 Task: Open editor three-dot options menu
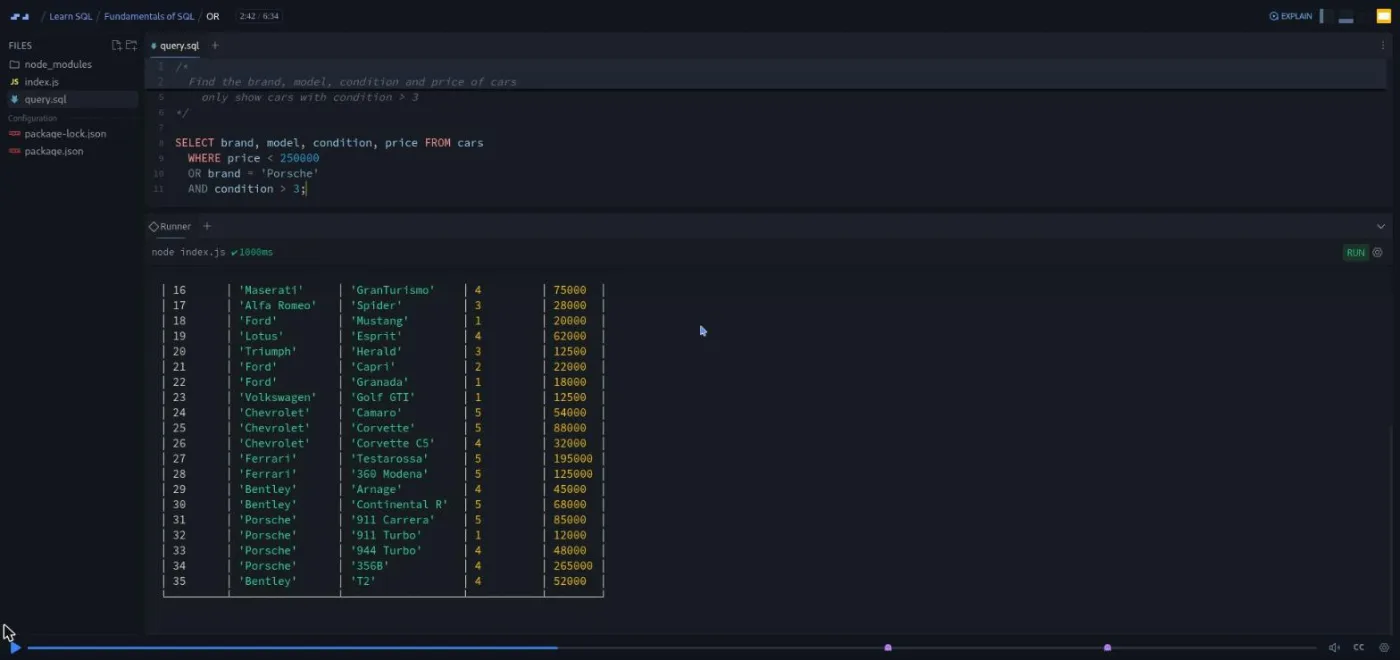1384,45
